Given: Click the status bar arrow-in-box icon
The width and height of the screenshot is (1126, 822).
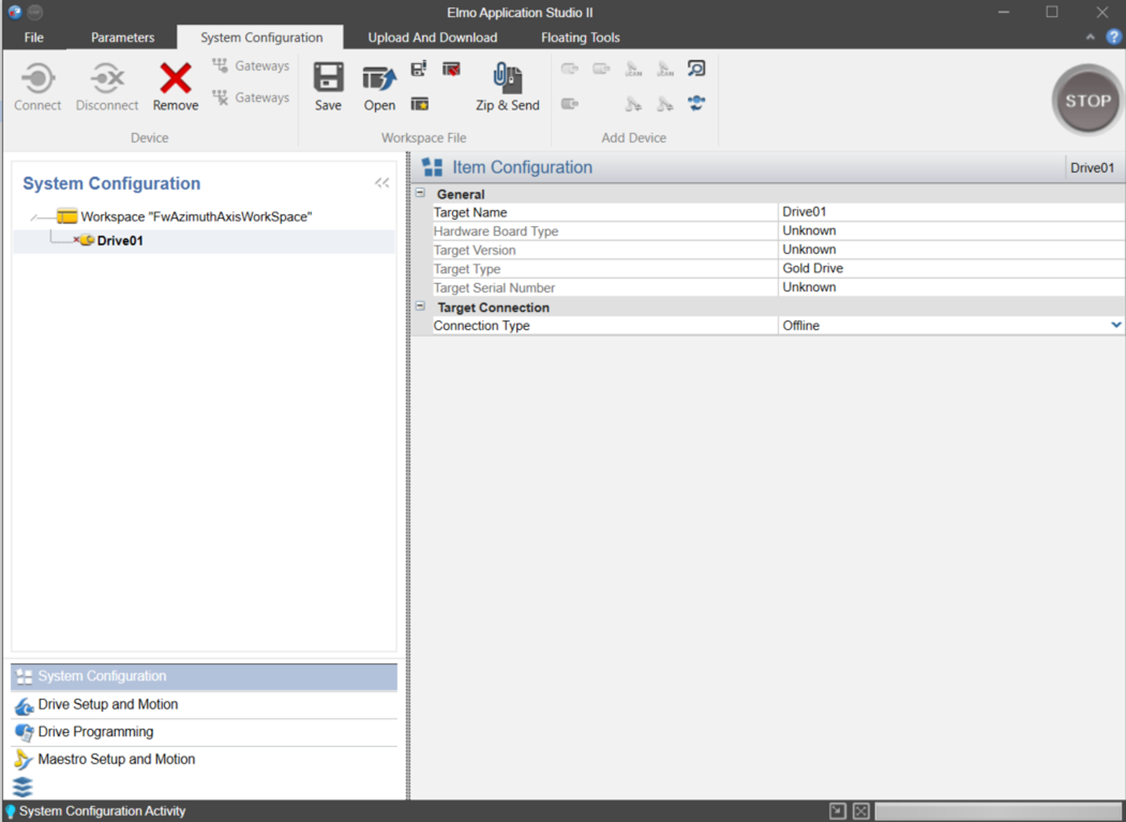Looking at the screenshot, I should tap(837, 811).
